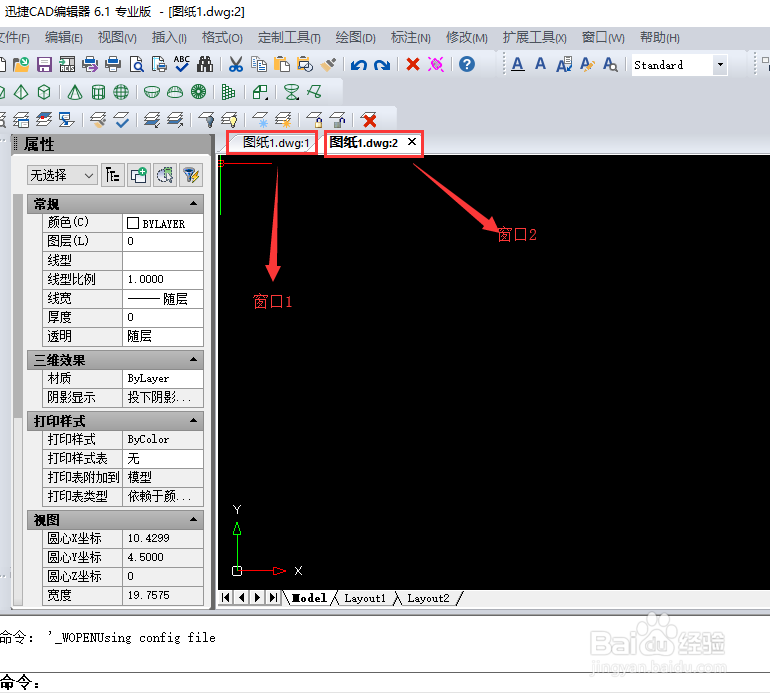Click the layer Unlock open-padlock icon

click(337, 119)
